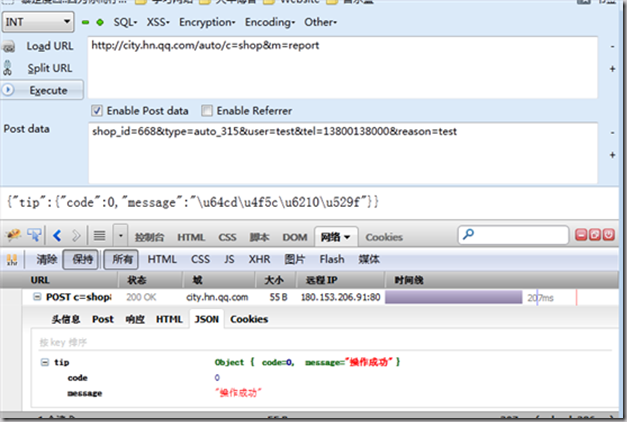Click the Firebug forward arrow
This screenshot has width=627, height=422.
pos(76,236)
